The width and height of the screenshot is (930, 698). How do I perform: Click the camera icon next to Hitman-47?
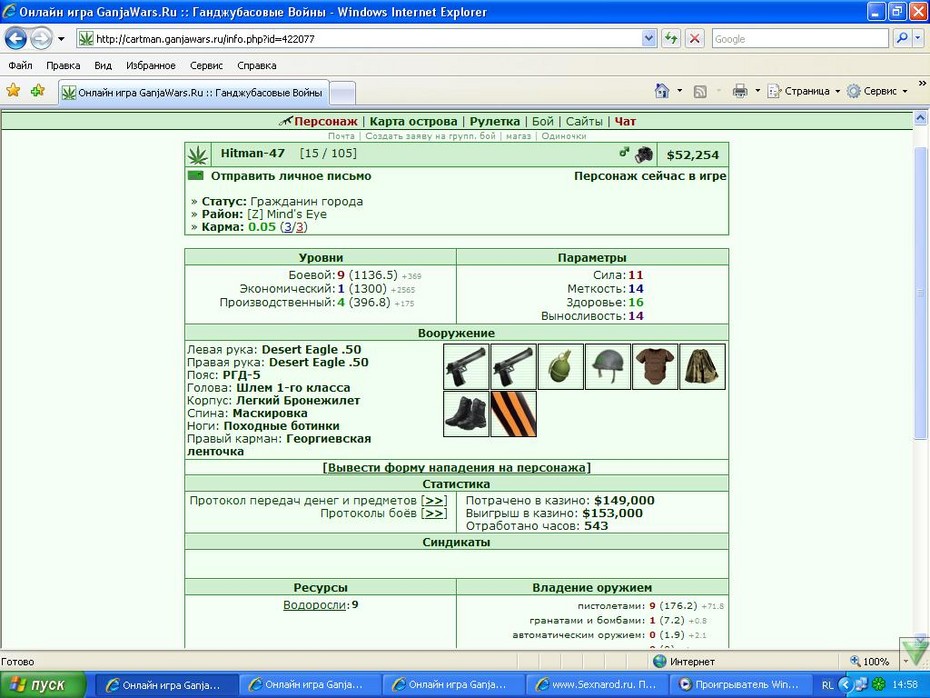tap(644, 154)
